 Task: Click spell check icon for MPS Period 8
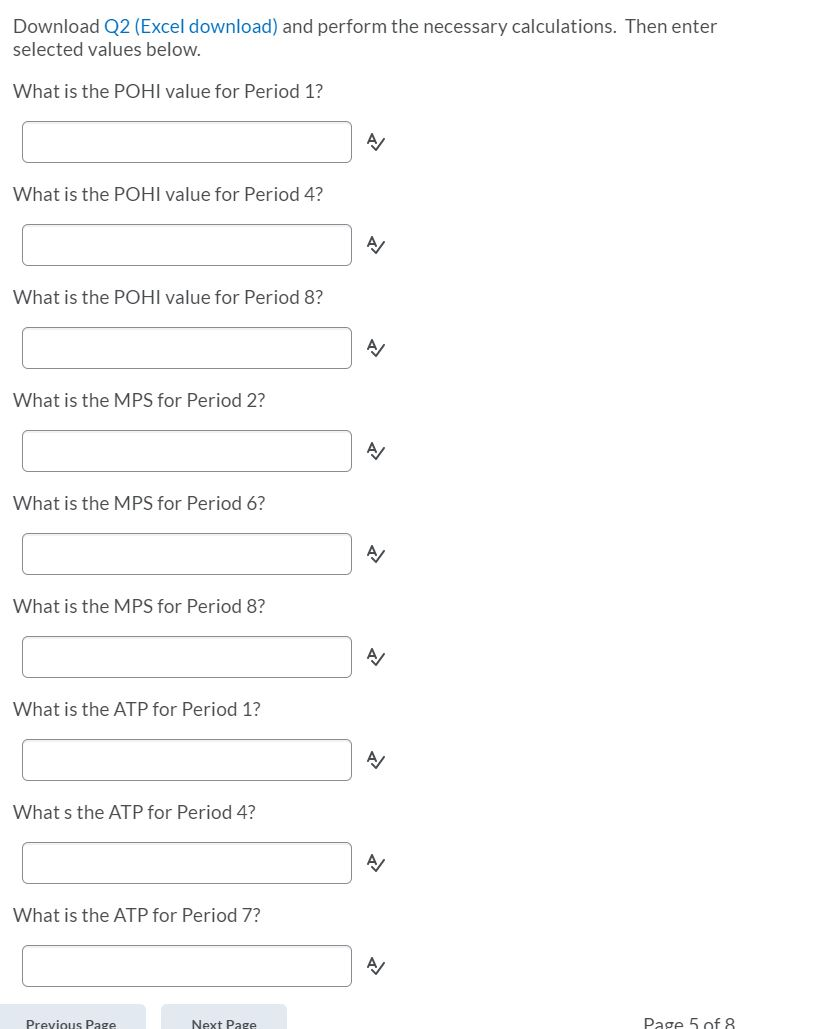tap(374, 657)
